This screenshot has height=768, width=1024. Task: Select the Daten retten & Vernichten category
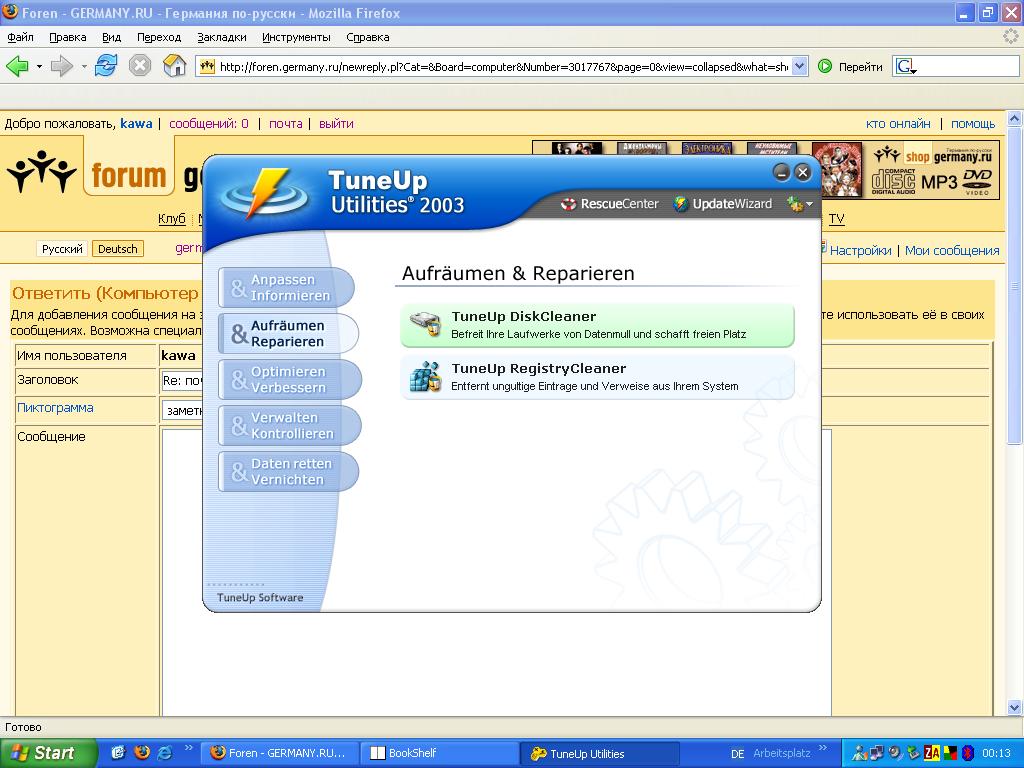click(288, 472)
